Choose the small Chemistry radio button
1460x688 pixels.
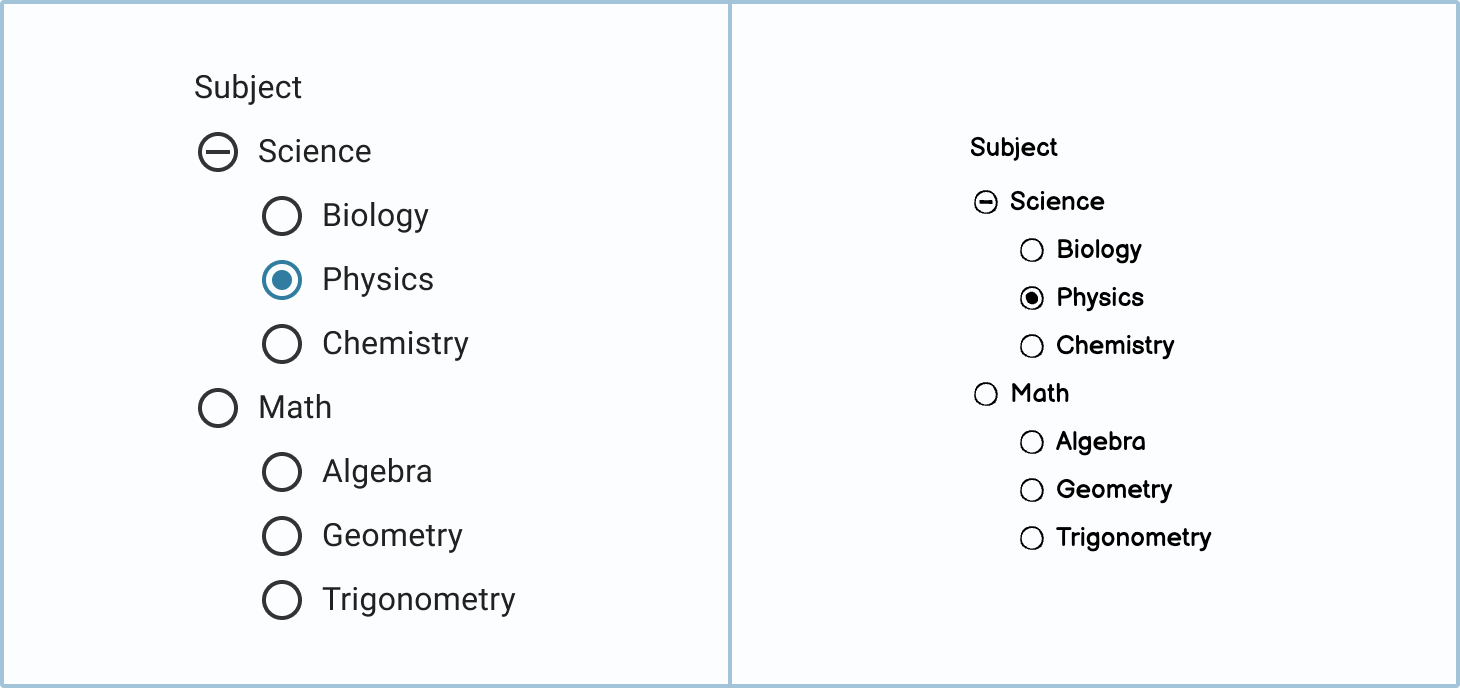tap(1032, 346)
